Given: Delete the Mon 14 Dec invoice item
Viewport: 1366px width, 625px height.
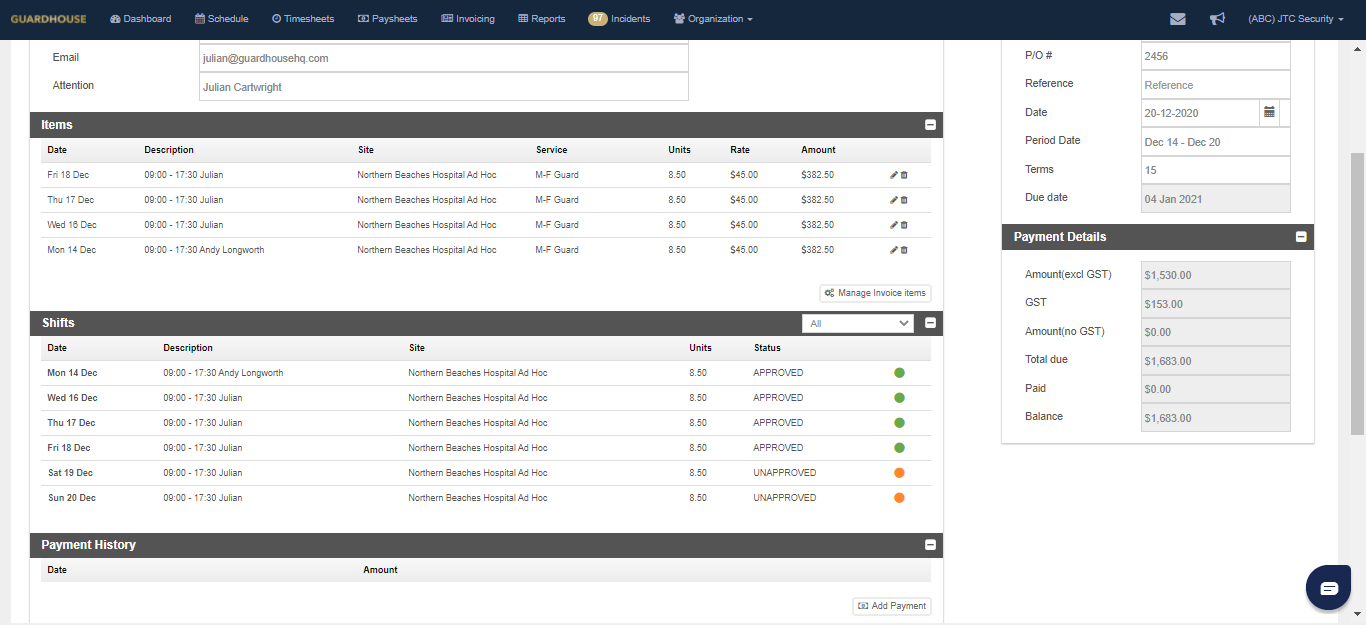Looking at the screenshot, I should click(904, 250).
